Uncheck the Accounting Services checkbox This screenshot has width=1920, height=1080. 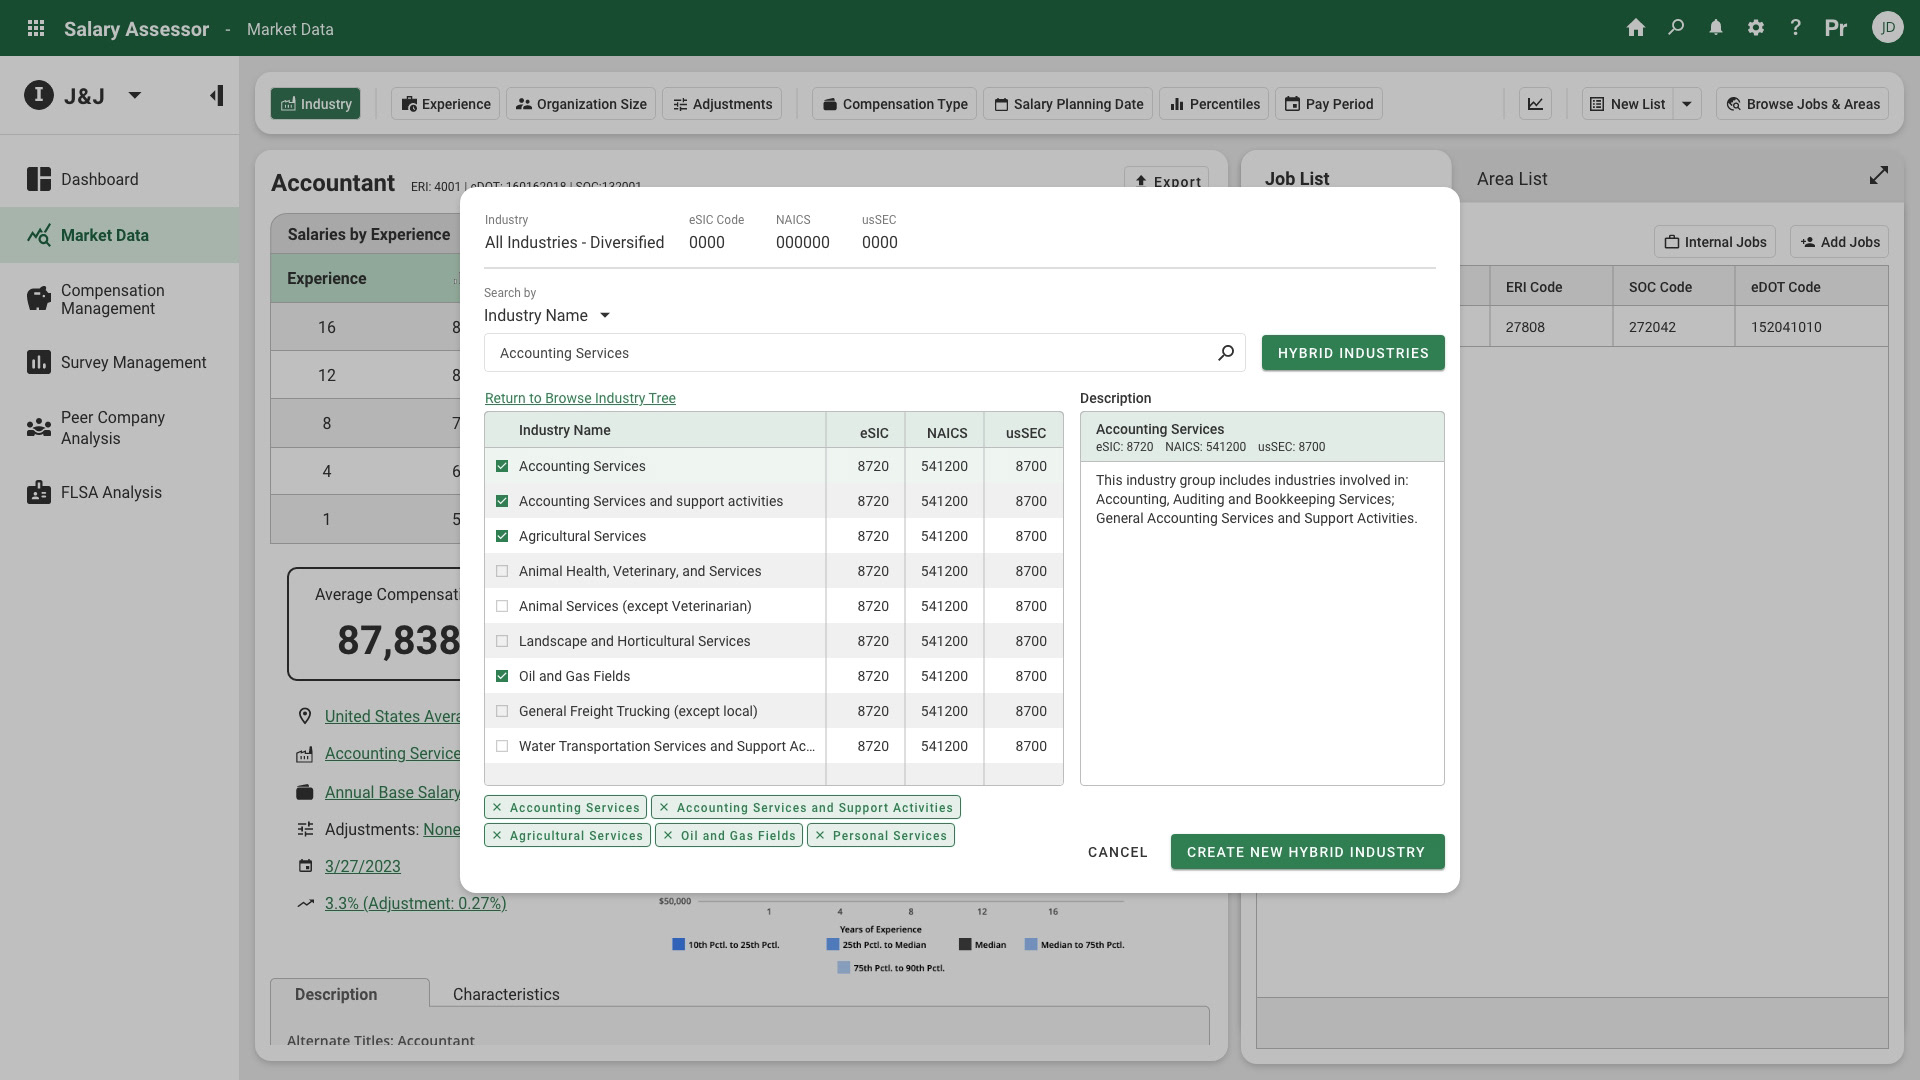(x=502, y=466)
